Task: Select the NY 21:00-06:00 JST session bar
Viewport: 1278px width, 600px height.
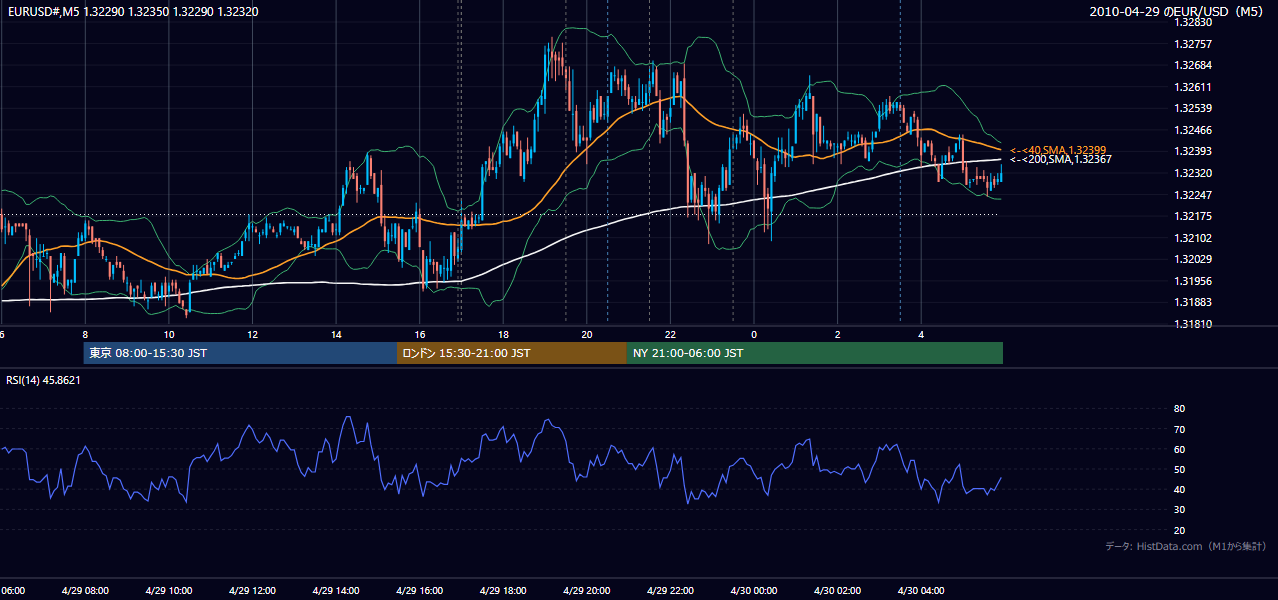Action: click(x=815, y=353)
